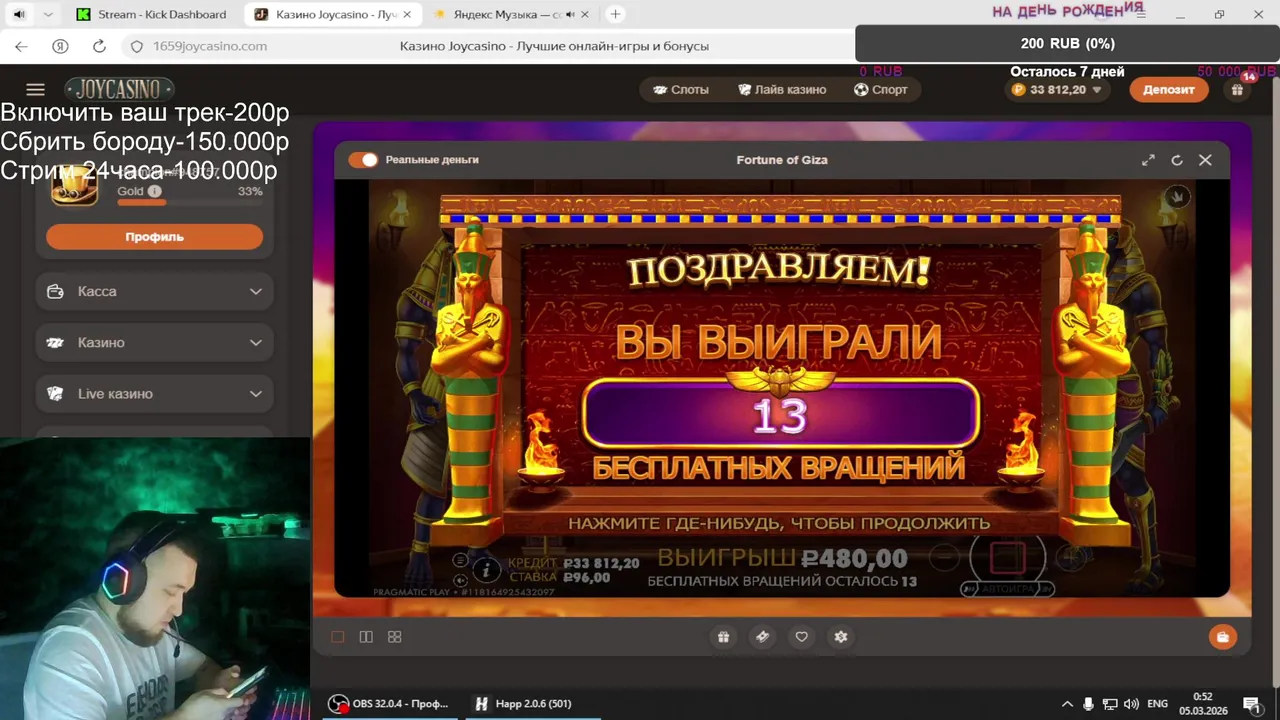Viewport: 1280px width, 720px height.
Task: Open the Лайв казино section
Action: tap(782, 89)
